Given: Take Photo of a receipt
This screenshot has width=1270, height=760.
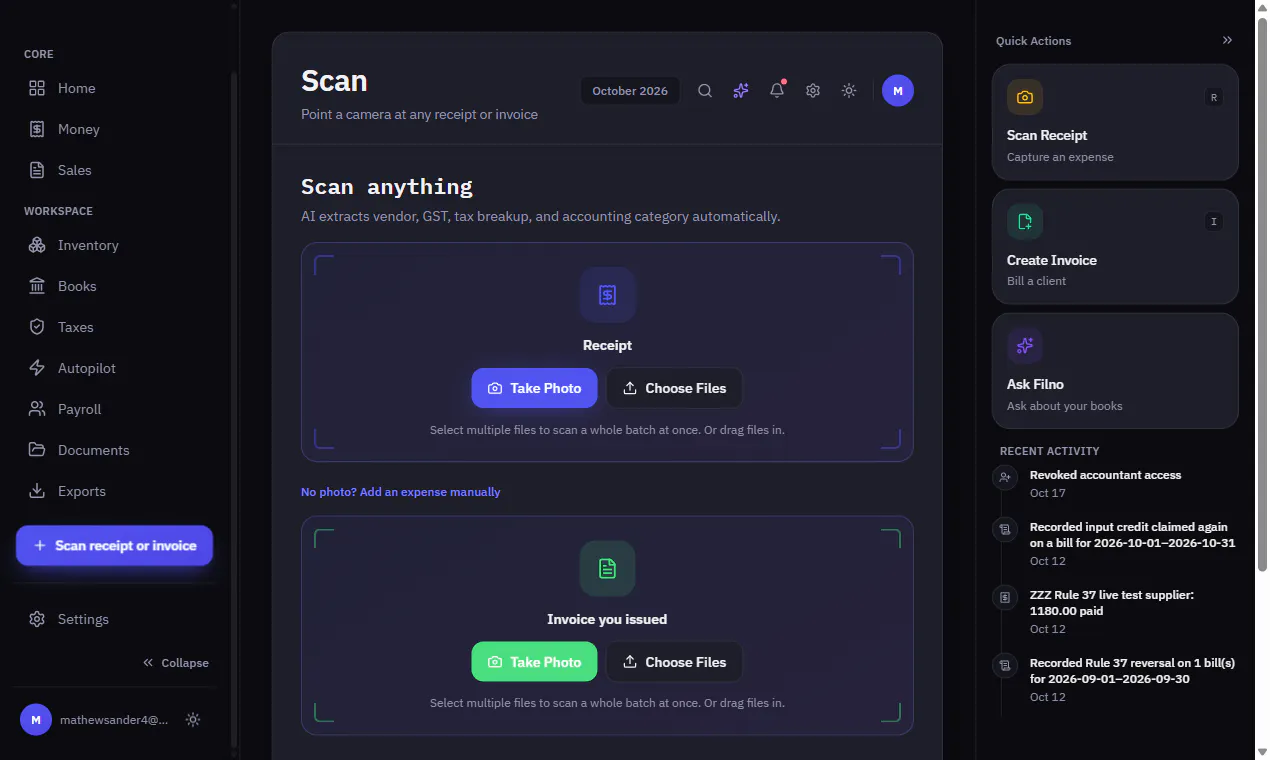Looking at the screenshot, I should click(x=534, y=388).
